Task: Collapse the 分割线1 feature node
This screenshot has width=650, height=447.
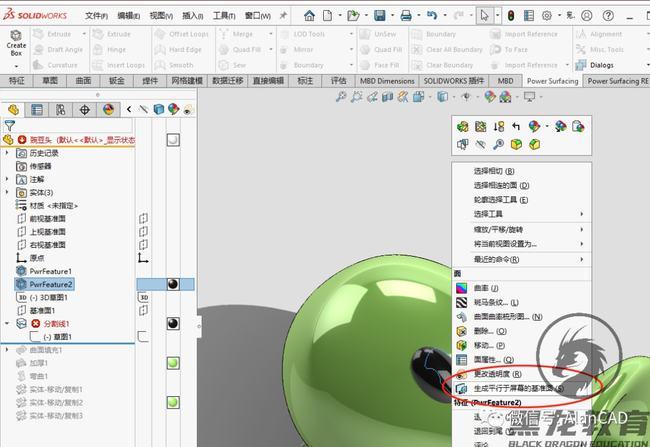Action: (7, 323)
